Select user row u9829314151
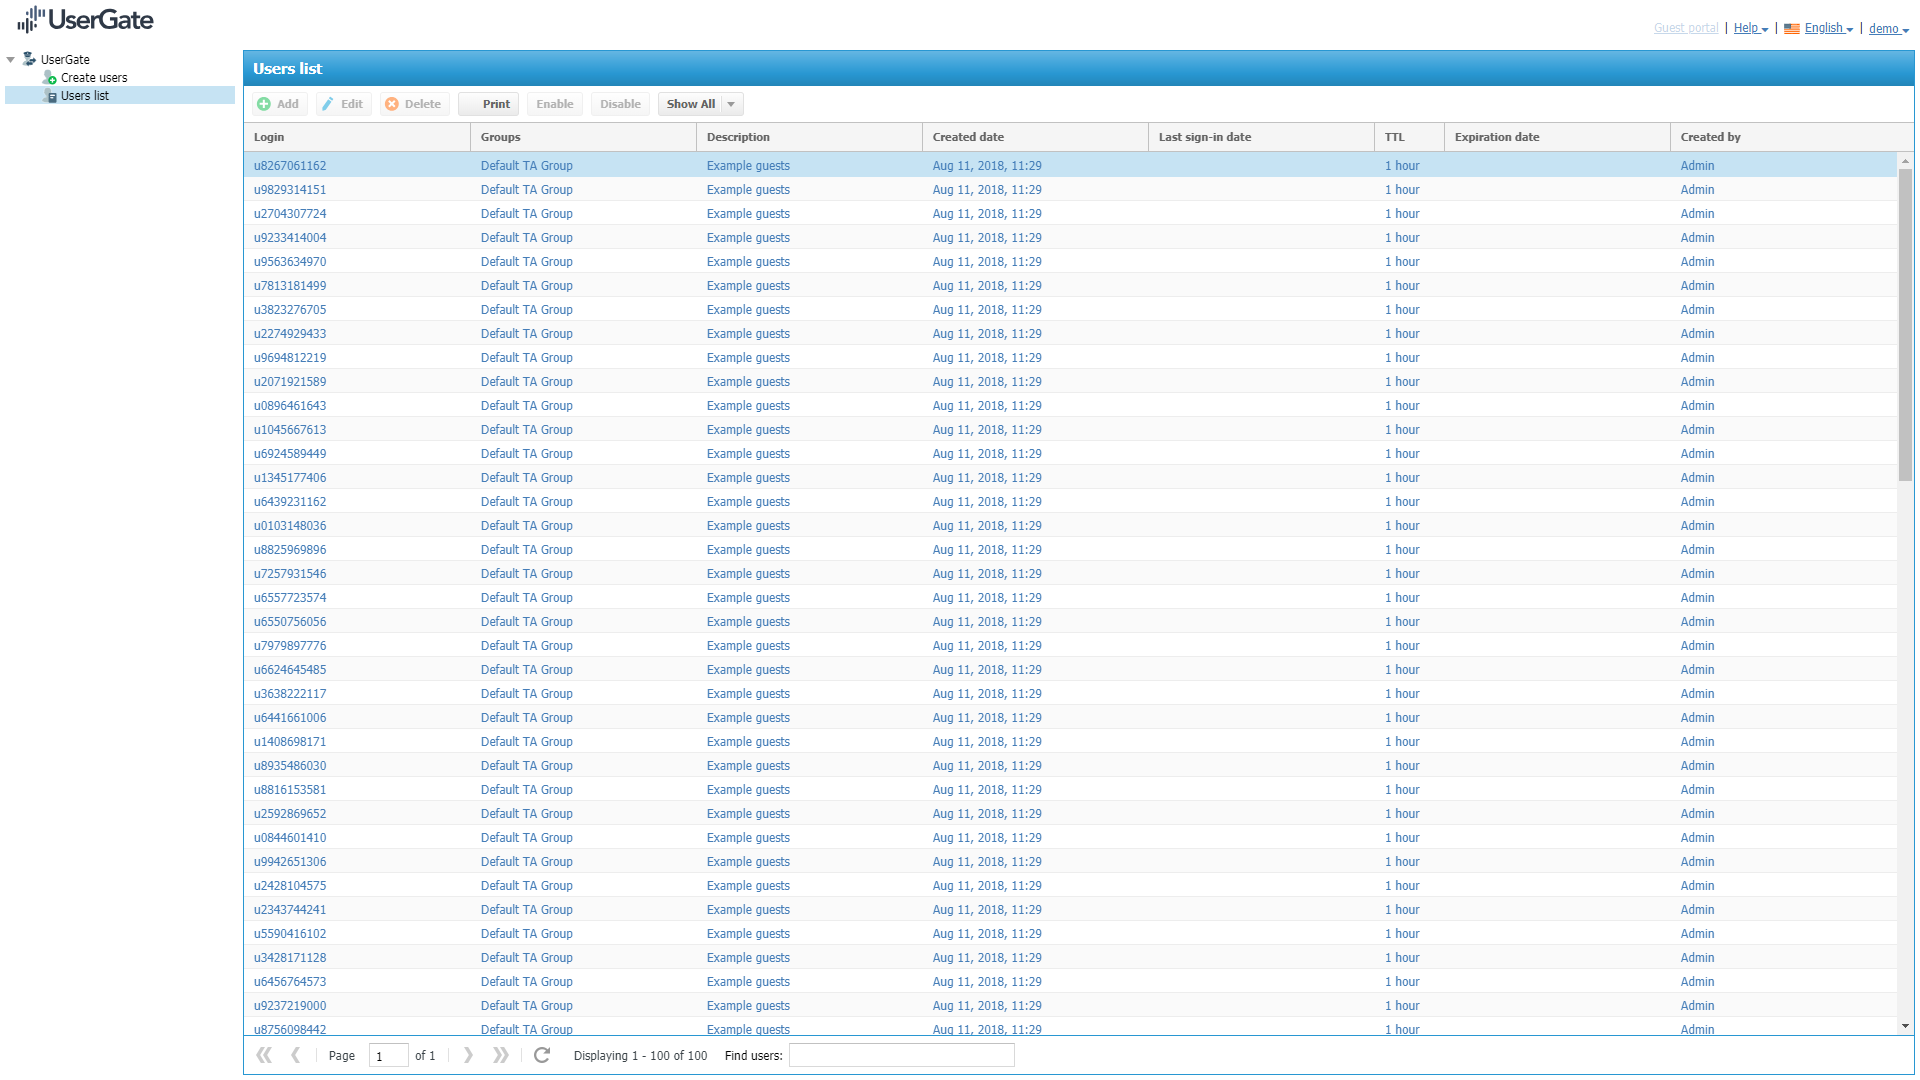The image size is (1920, 1080). coord(290,190)
